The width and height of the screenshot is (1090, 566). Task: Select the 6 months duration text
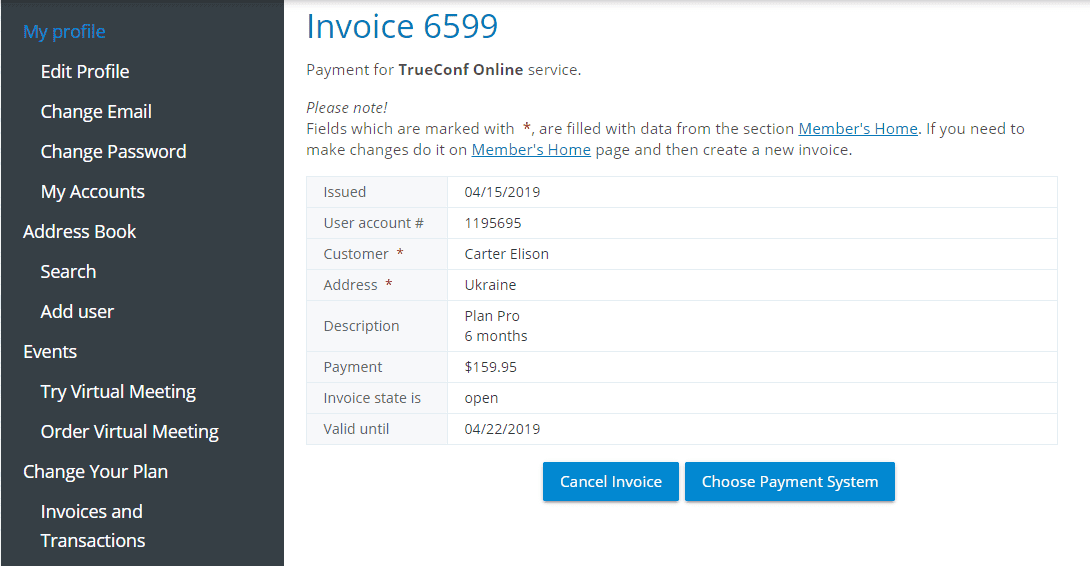[x=496, y=336]
